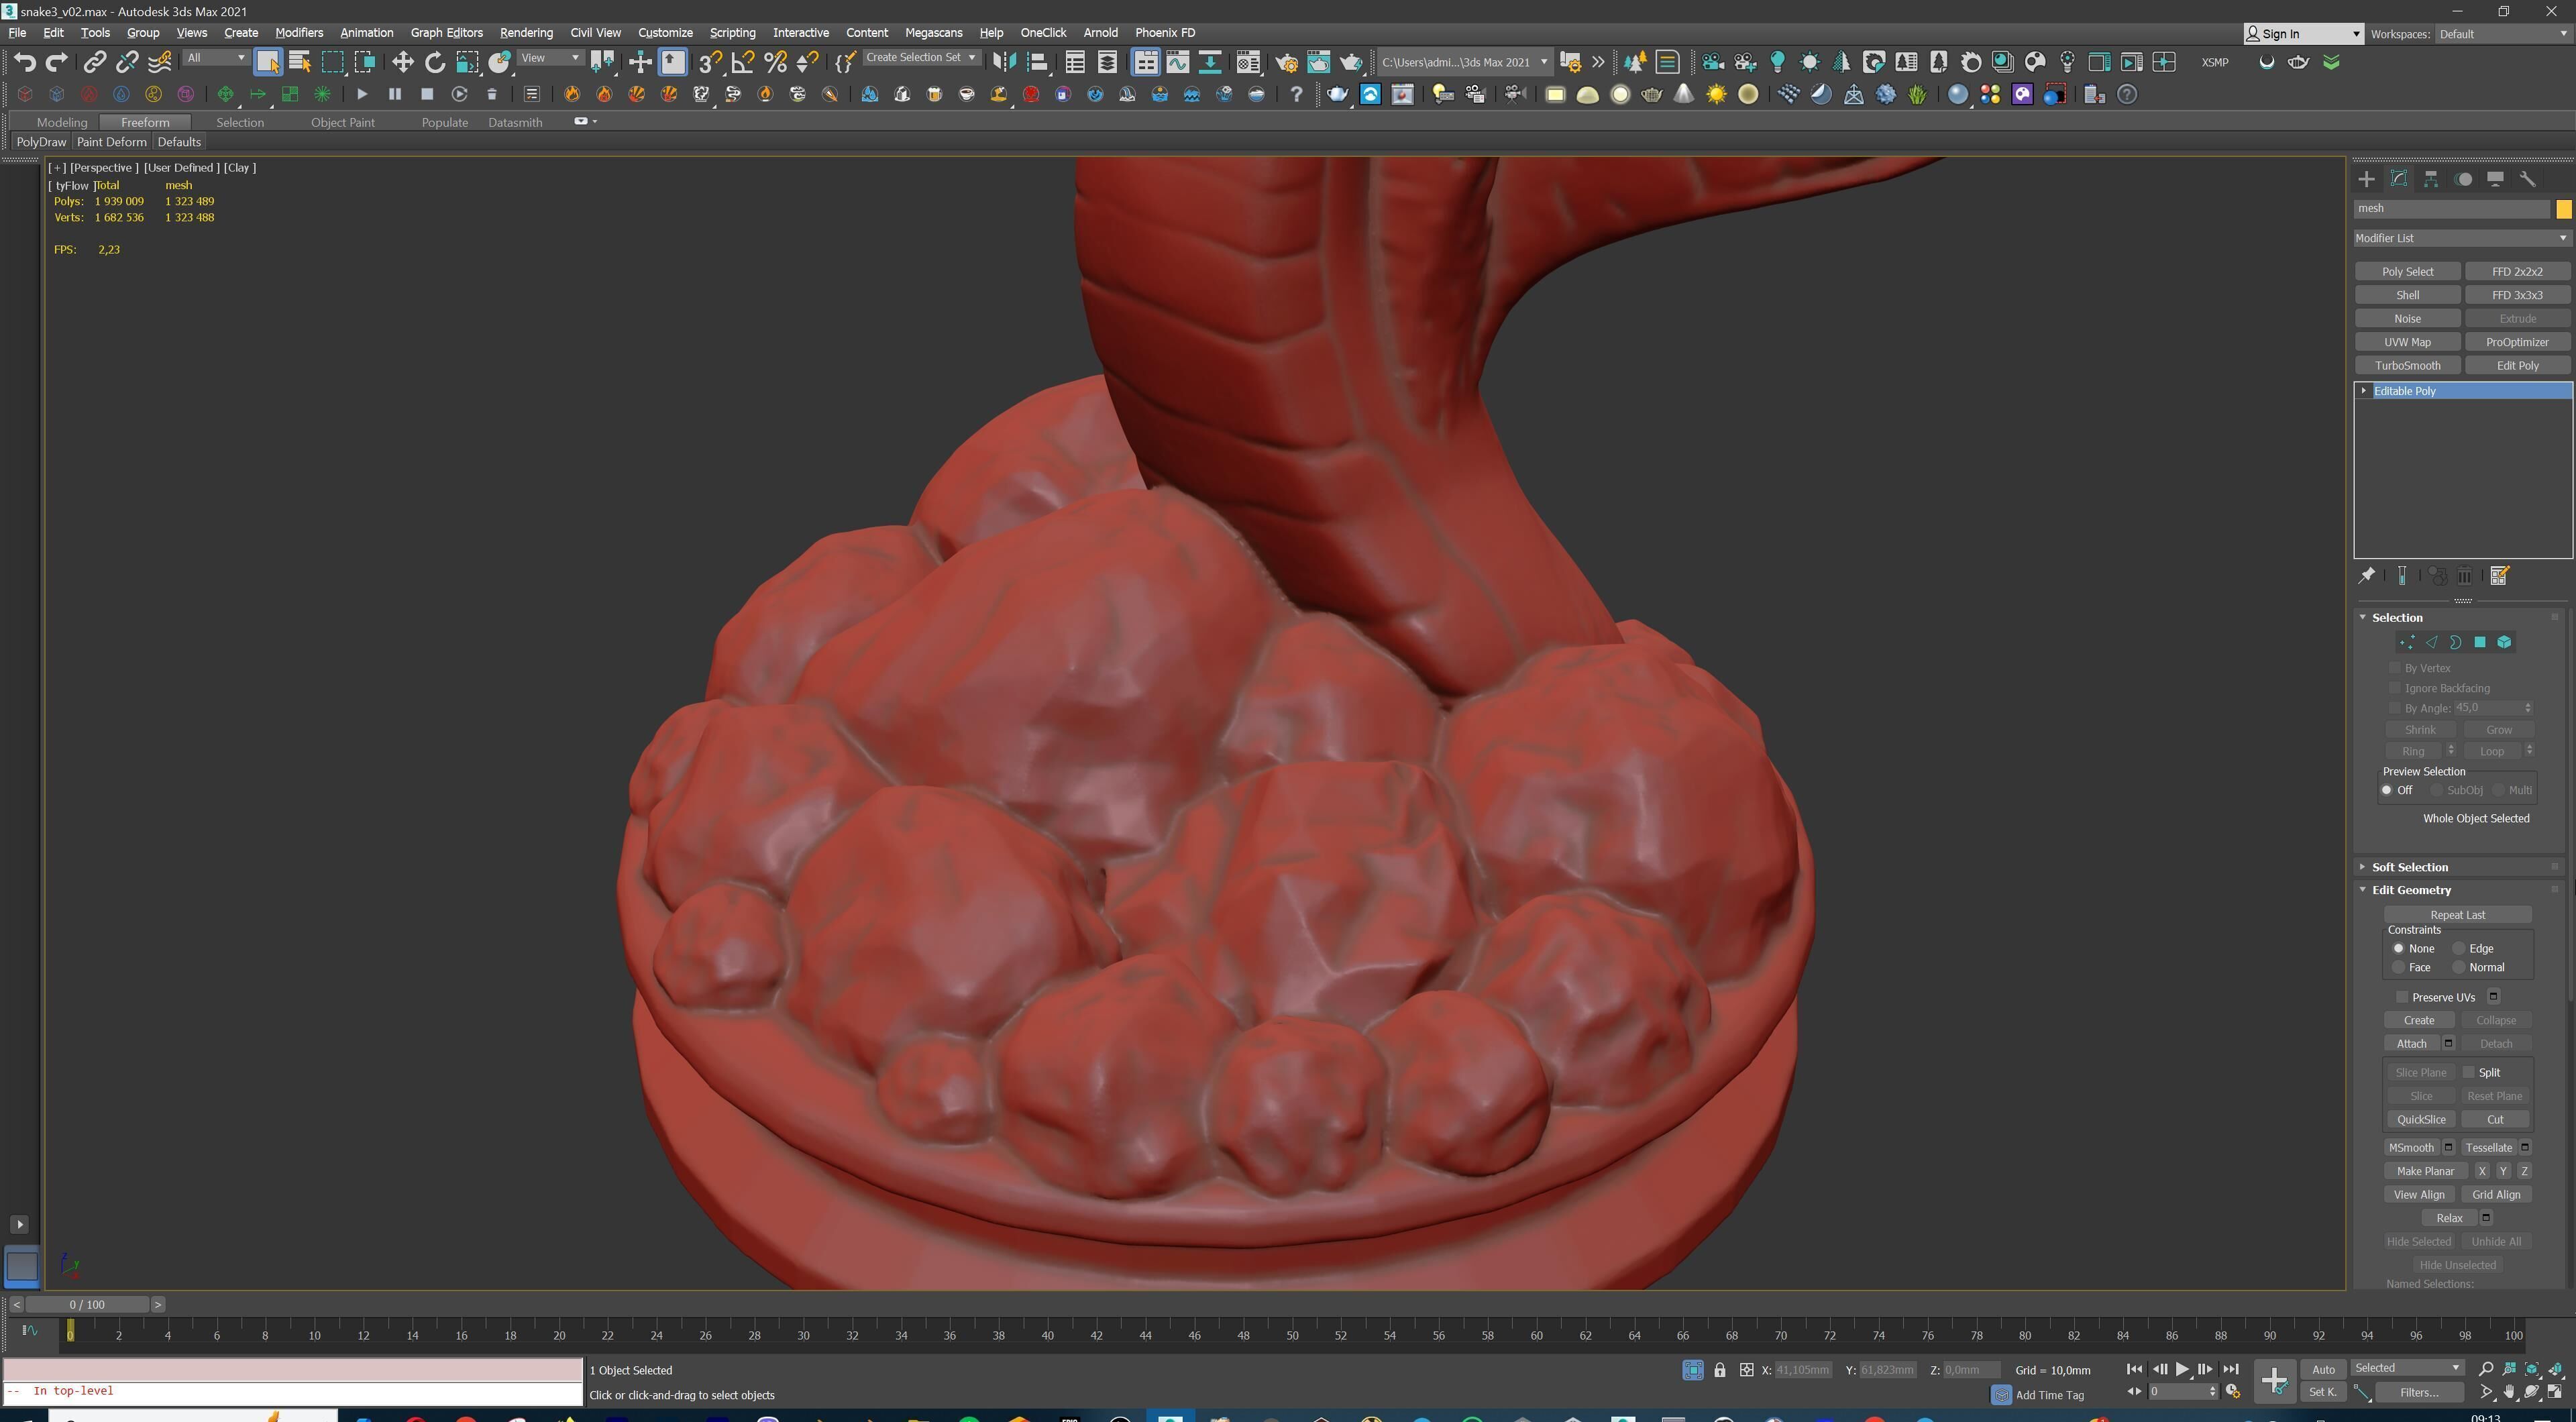Expand the Editable Poly stack entry
The width and height of the screenshot is (2576, 1422).
click(2364, 391)
